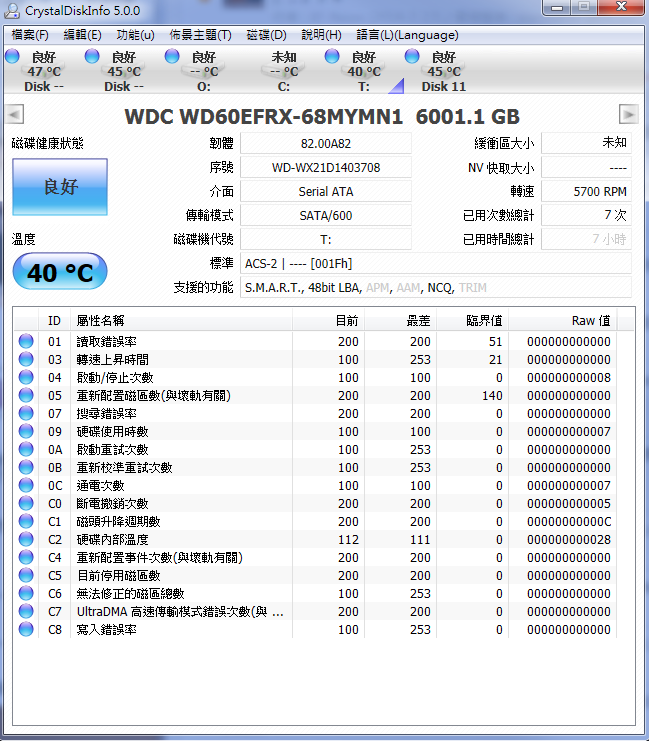Click the 最差 column header
The height and width of the screenshot is (741, 649).
400,321
